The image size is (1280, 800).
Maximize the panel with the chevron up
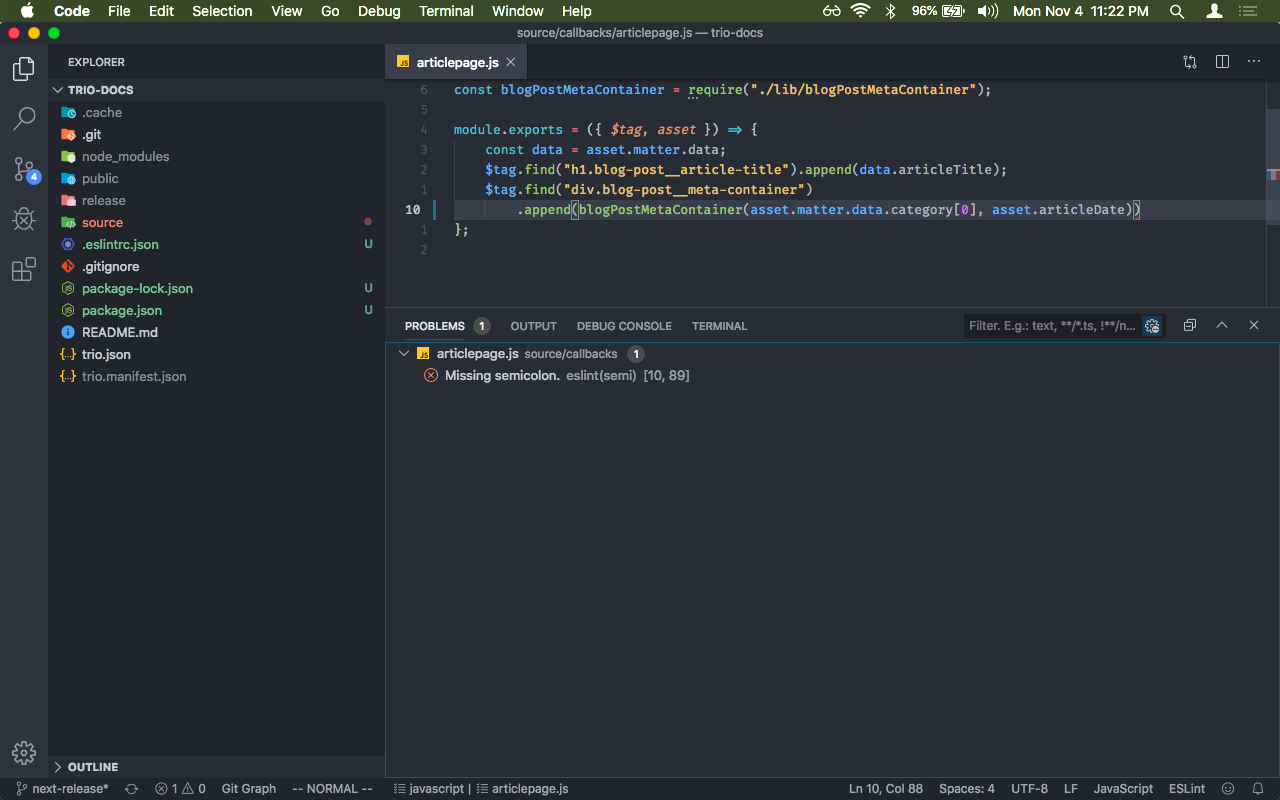1222,326
